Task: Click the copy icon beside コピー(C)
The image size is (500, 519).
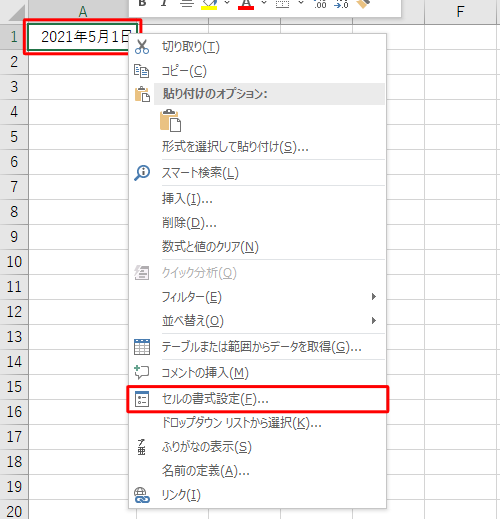Action: coord(141,71)
